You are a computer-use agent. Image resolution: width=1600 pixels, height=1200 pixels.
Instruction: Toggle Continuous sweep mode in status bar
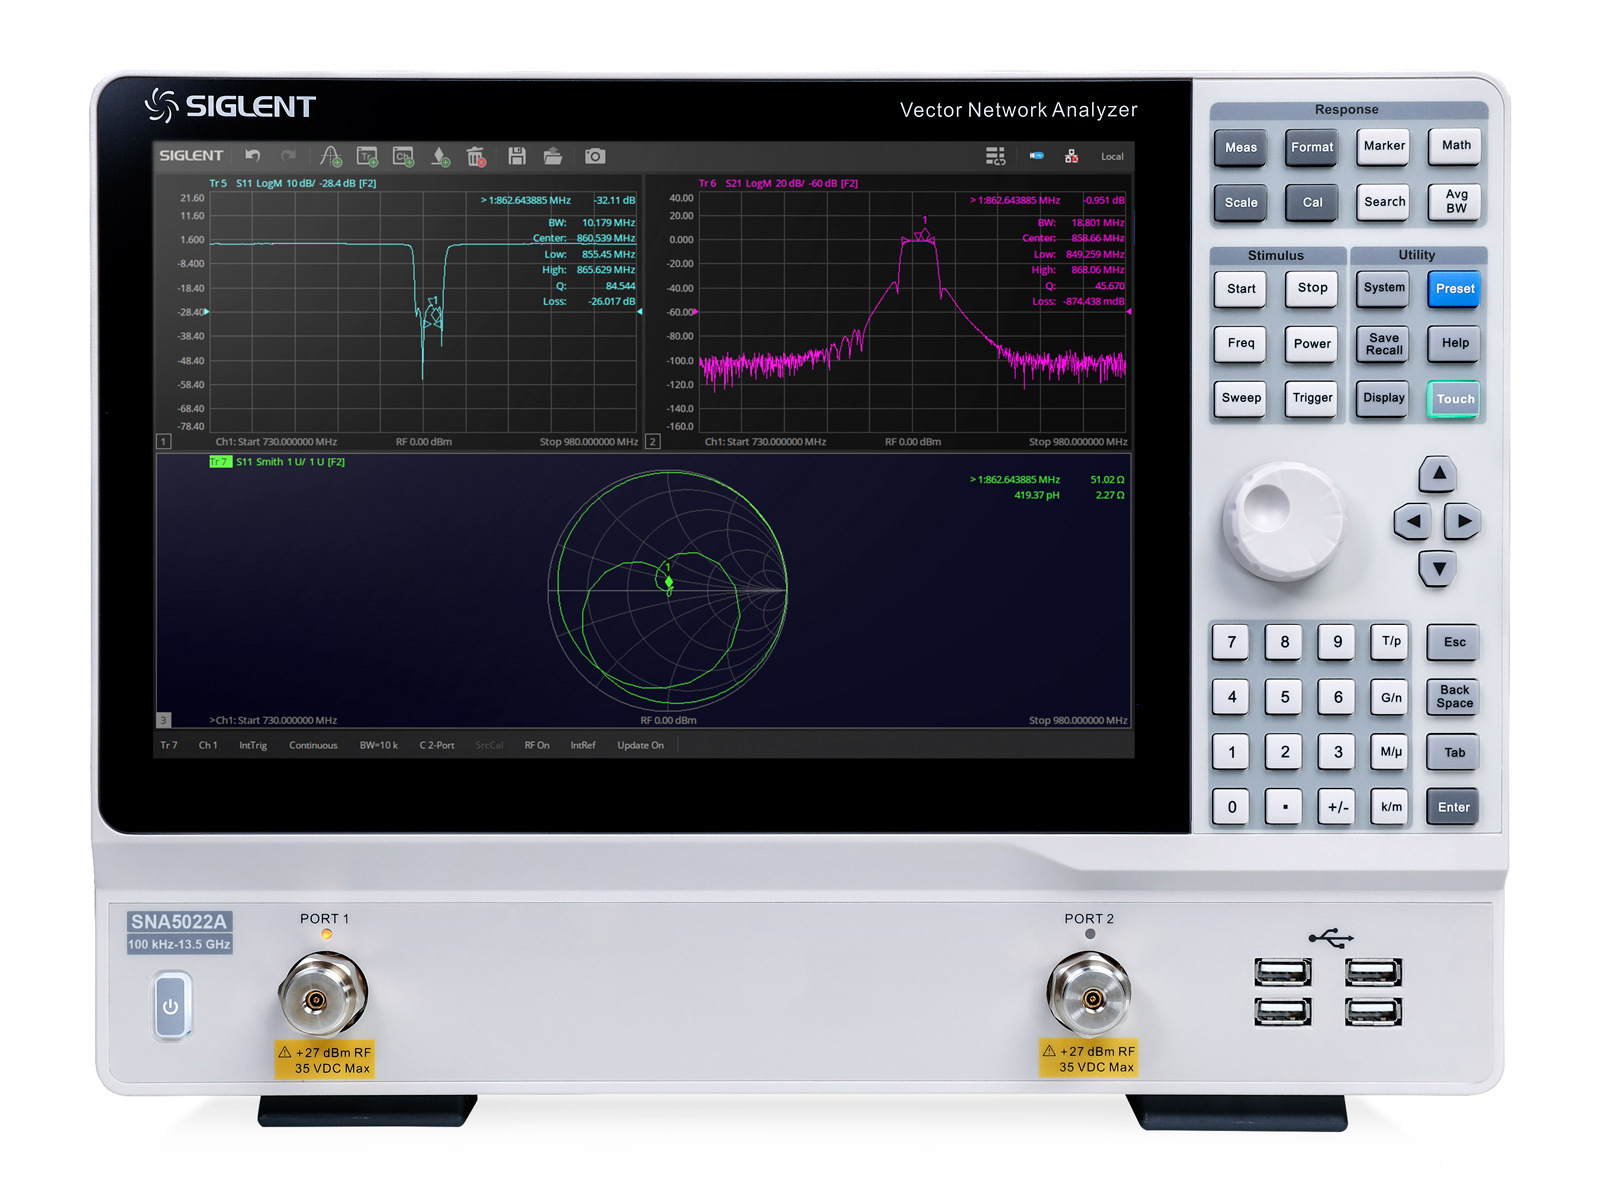313,745
